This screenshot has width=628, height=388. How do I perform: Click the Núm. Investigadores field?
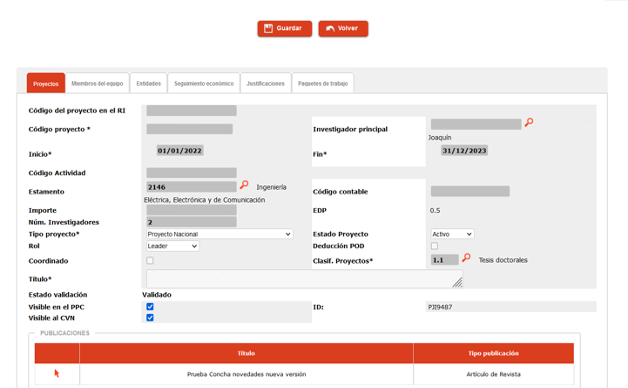[191, 222]
